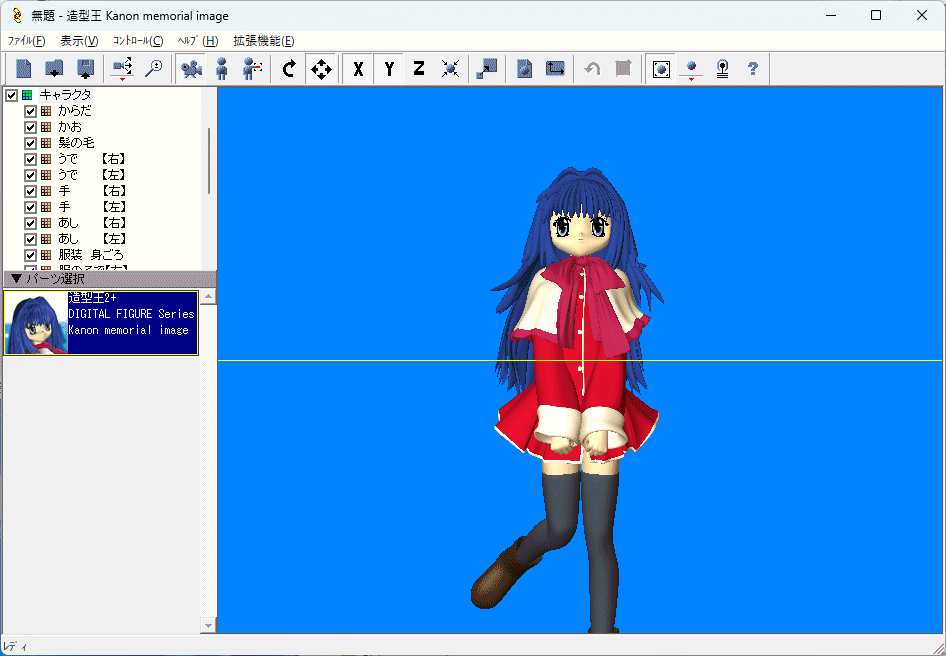Image resolution: width=946 pixels, height=656 pixels.
Task: Open the コントロール(C) menu
Action: tap(138, 41)
